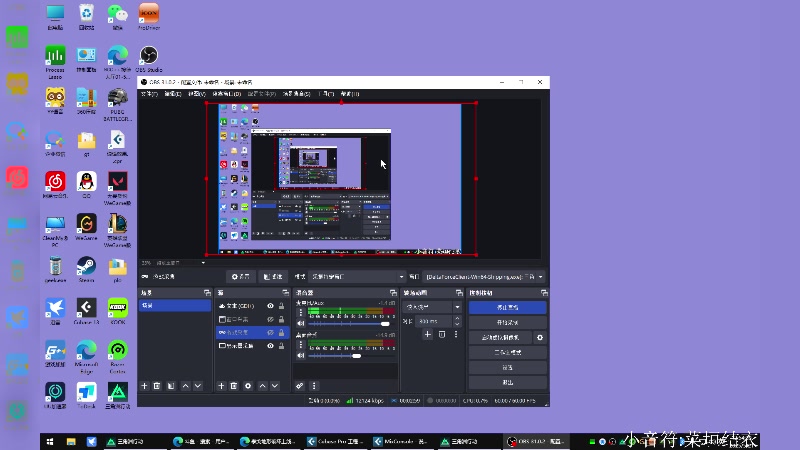Open virtual camera settings gear icon

(540, 338)
